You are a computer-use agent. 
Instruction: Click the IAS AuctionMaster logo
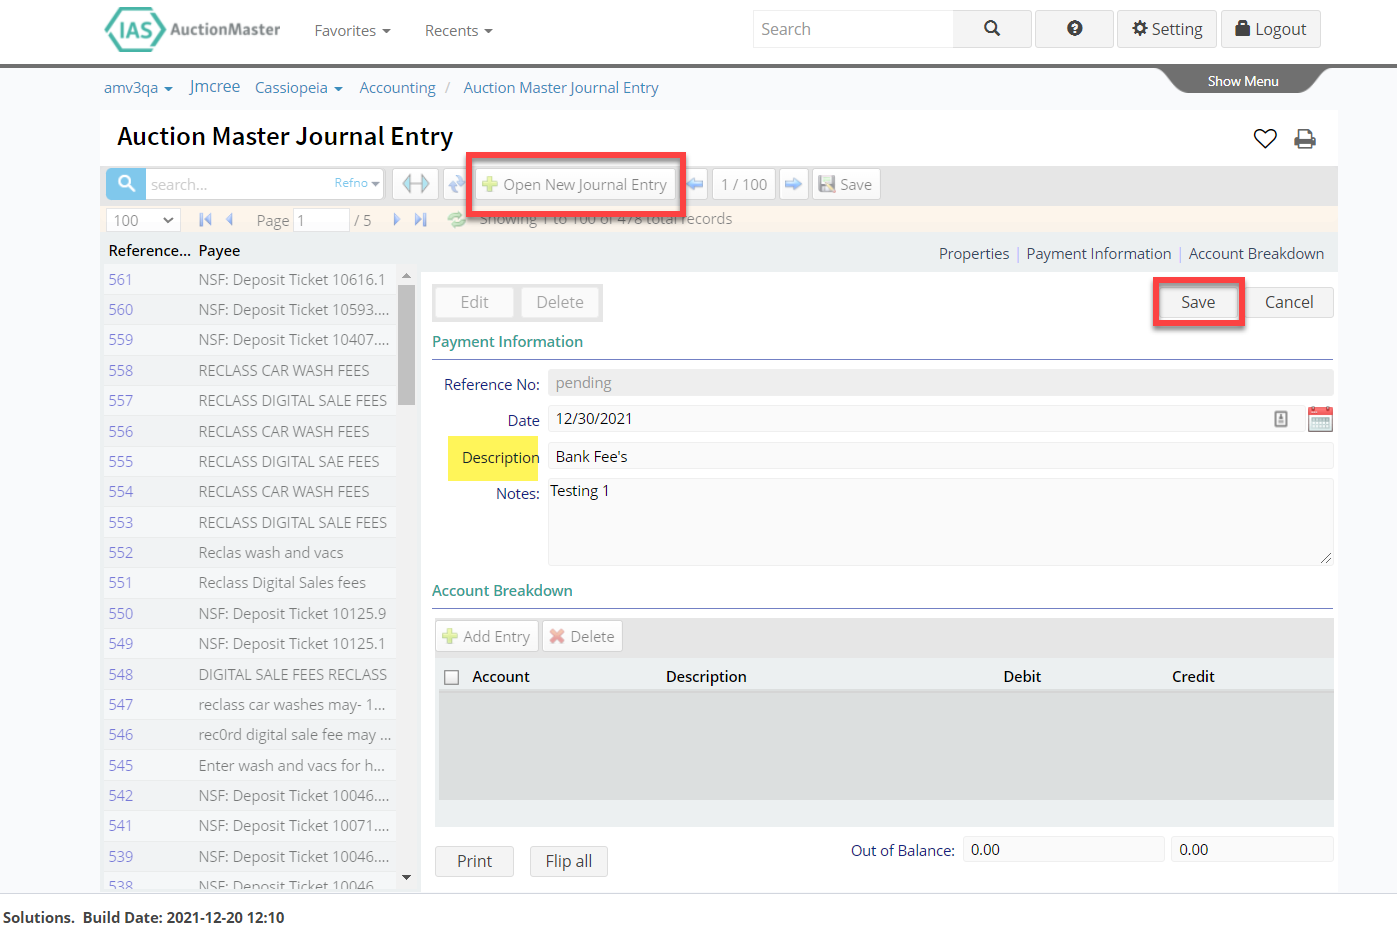tap(193, 29)
